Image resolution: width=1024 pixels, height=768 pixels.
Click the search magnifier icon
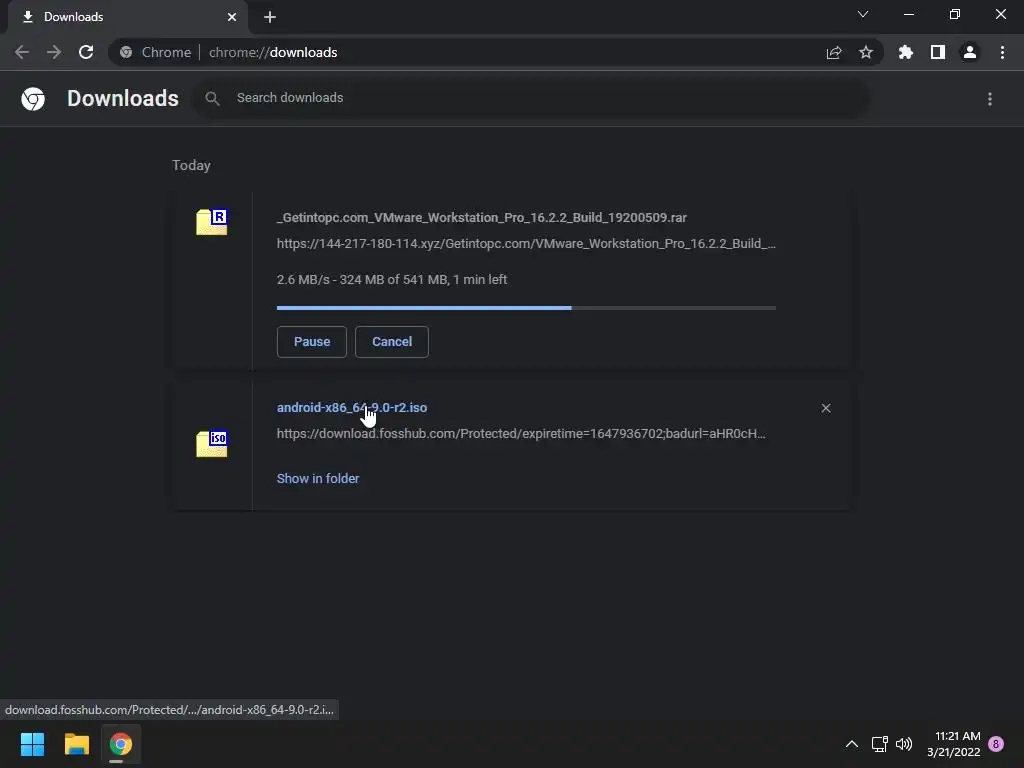pos(212,99)
